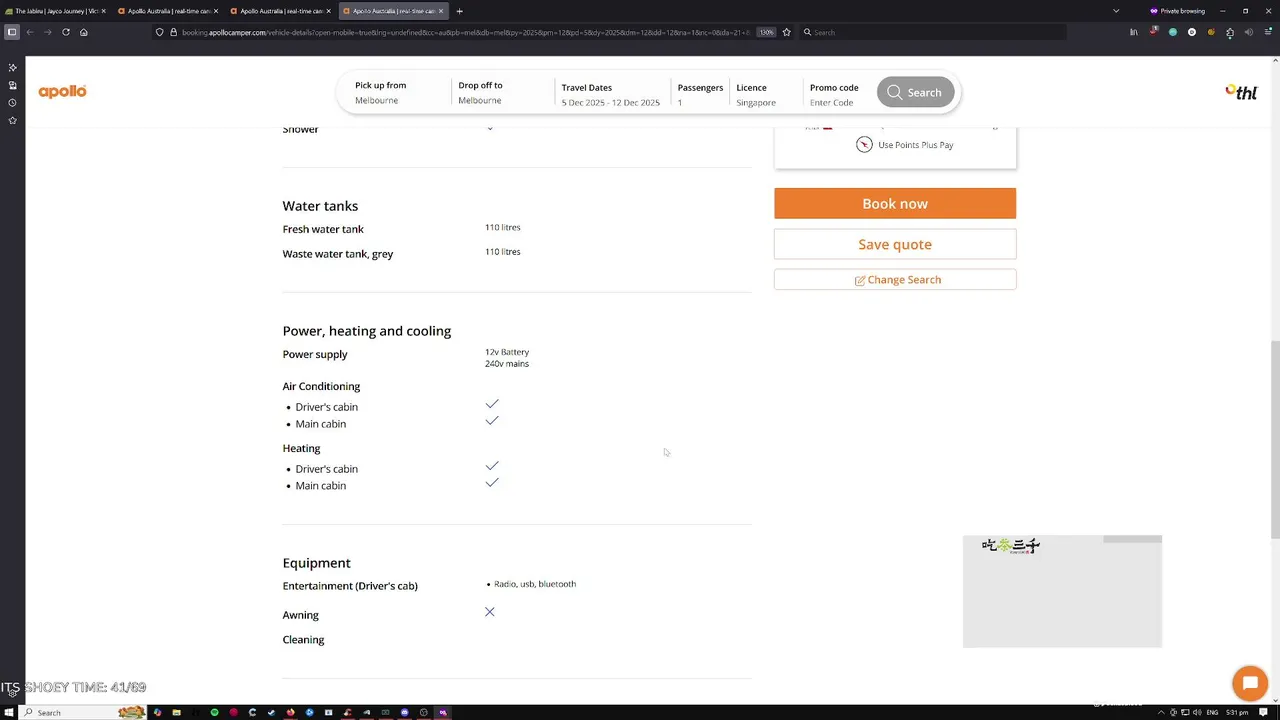
Task: Click the sidebar bookmarks star icon
Action: pos(12,120)
